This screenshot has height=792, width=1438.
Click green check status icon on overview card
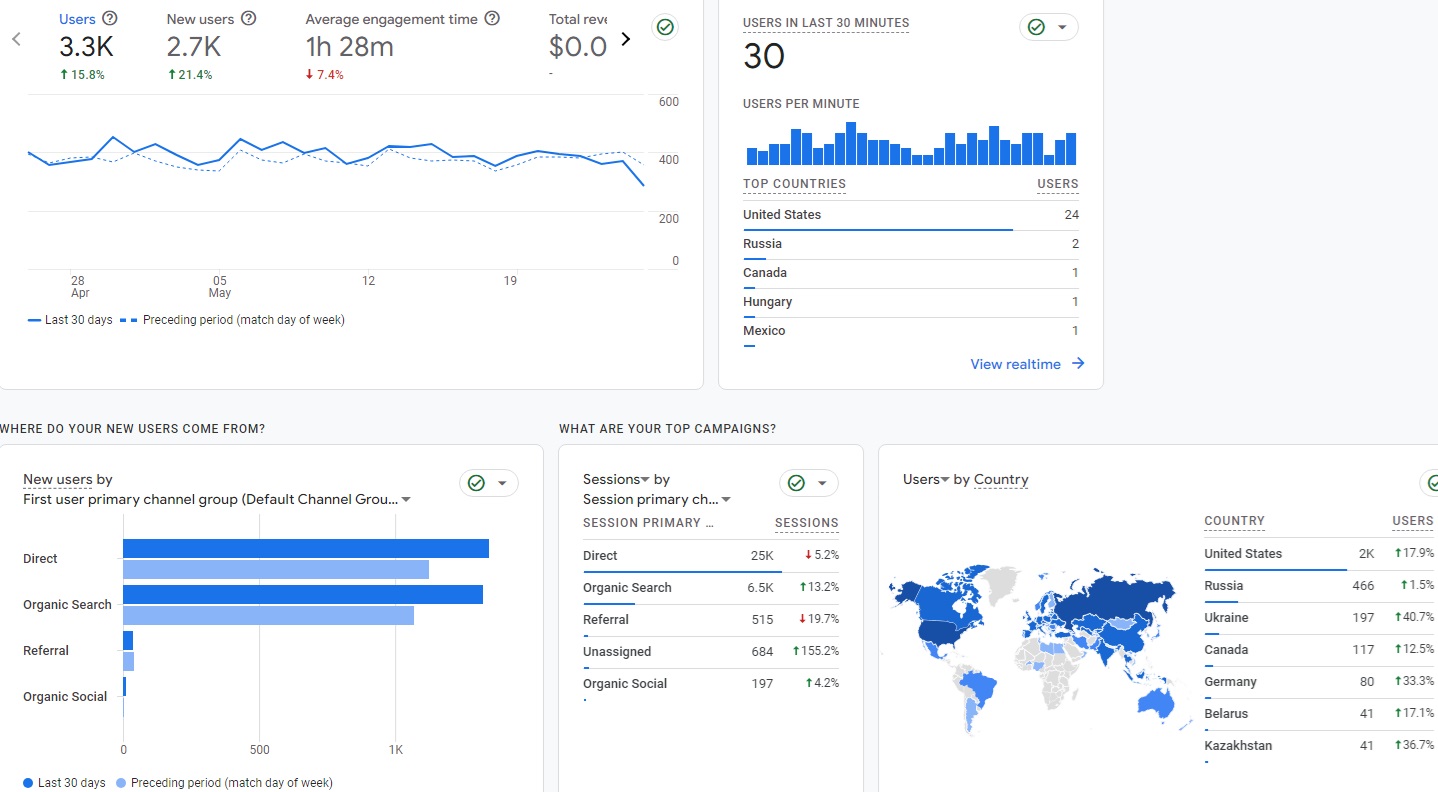click(x=665, y=27)
